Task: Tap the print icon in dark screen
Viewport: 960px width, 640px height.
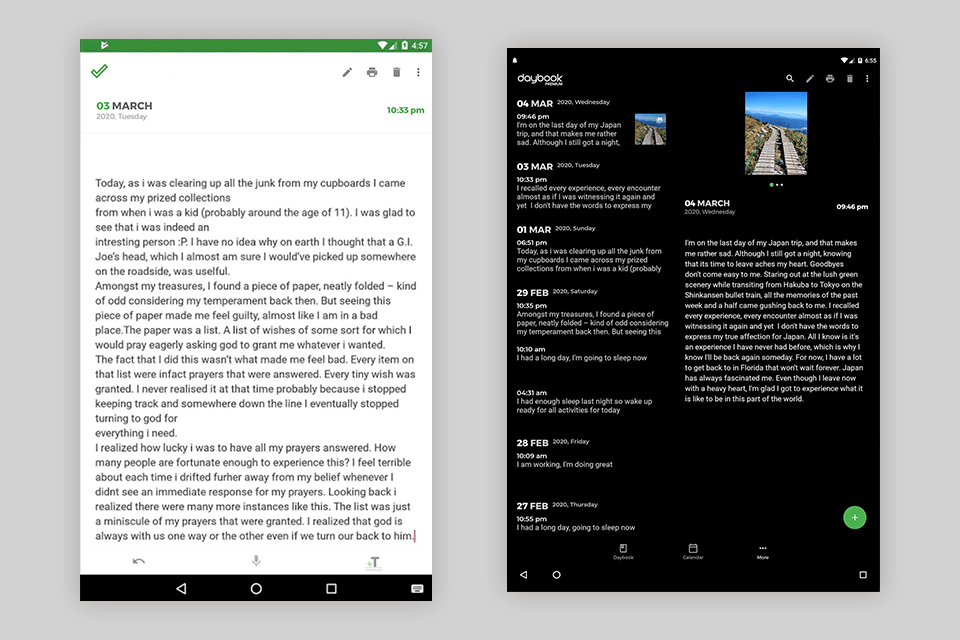Action: point(830,78)
